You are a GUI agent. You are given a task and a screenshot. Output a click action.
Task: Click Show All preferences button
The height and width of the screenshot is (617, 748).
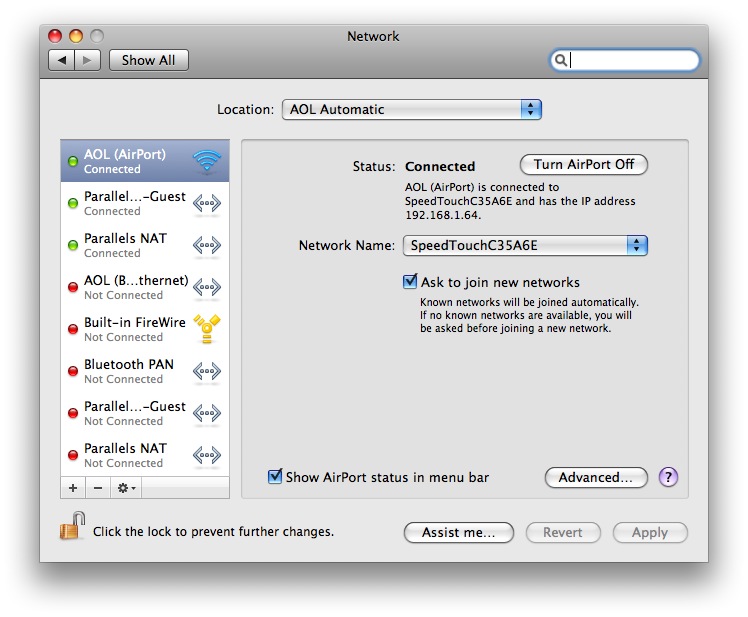pos(148,60)
